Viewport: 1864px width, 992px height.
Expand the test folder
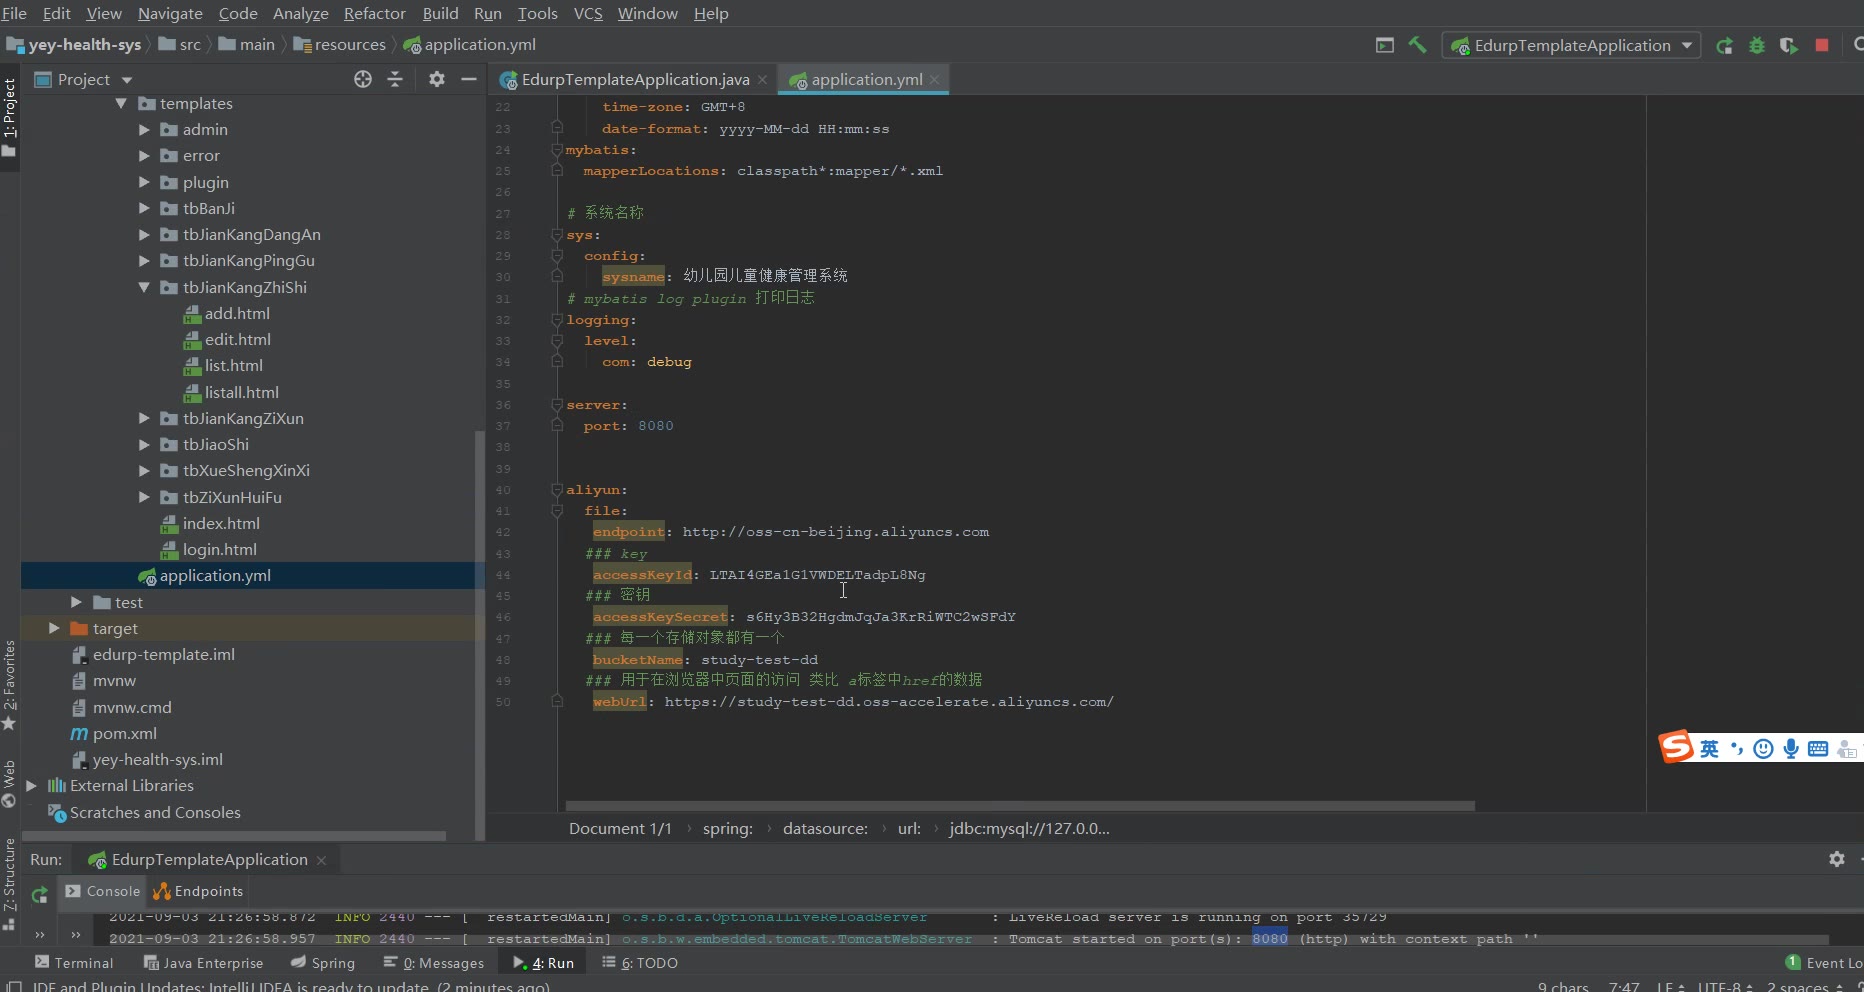[x=76, y=602]
